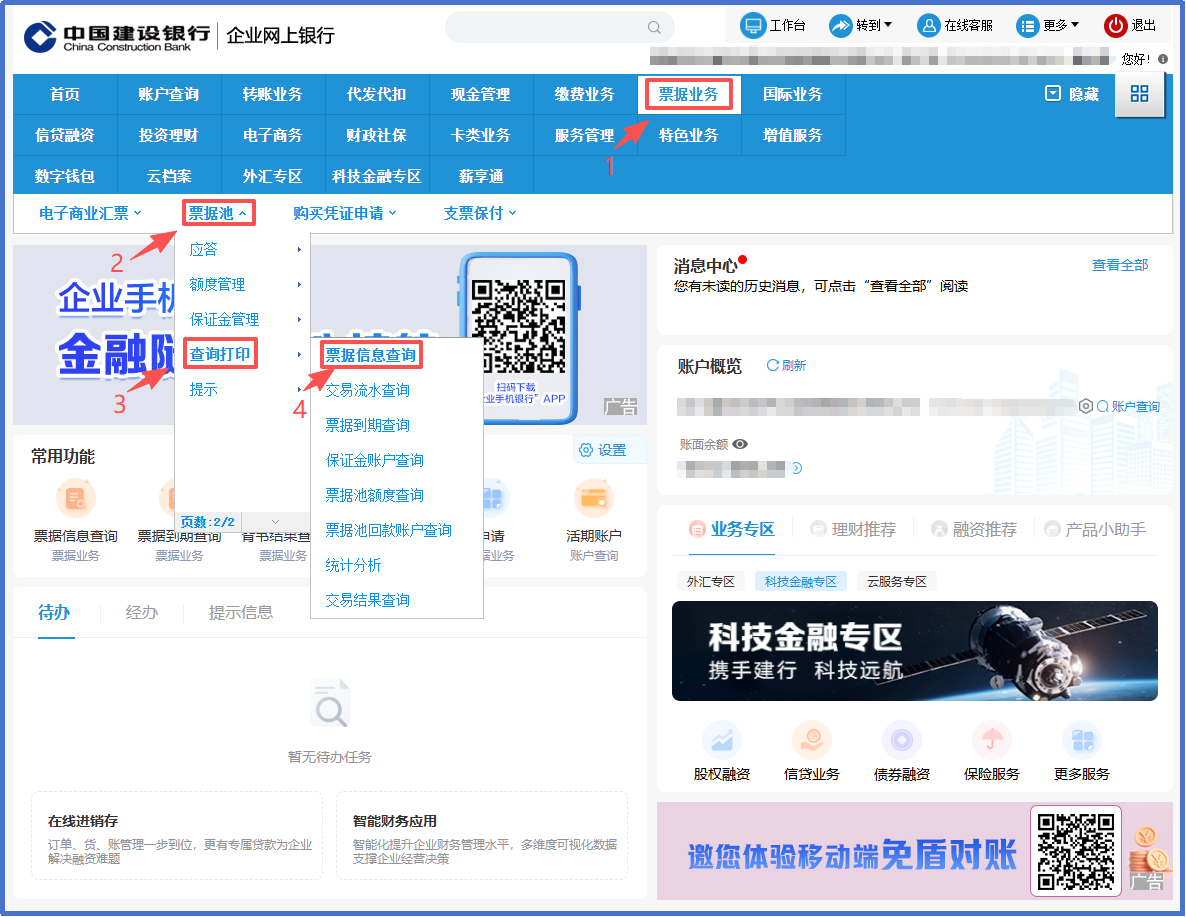Click the 查看全部 link in 消息中心

1119,265
